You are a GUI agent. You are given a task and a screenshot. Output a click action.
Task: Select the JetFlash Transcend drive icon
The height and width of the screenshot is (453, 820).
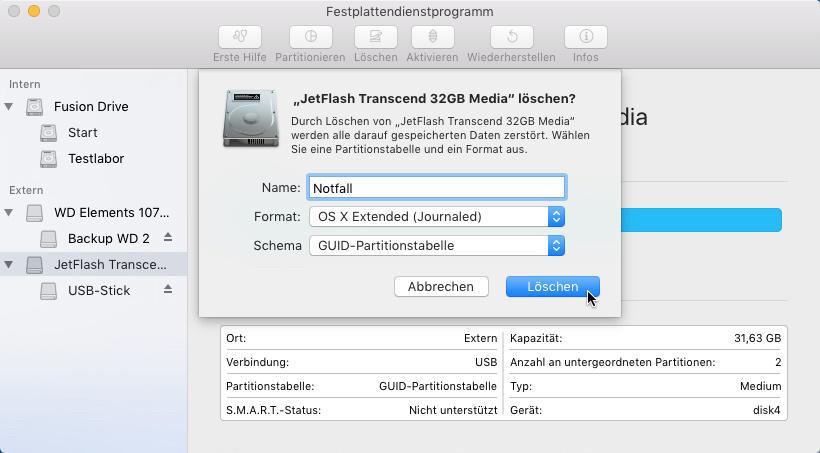click(35, 265)
